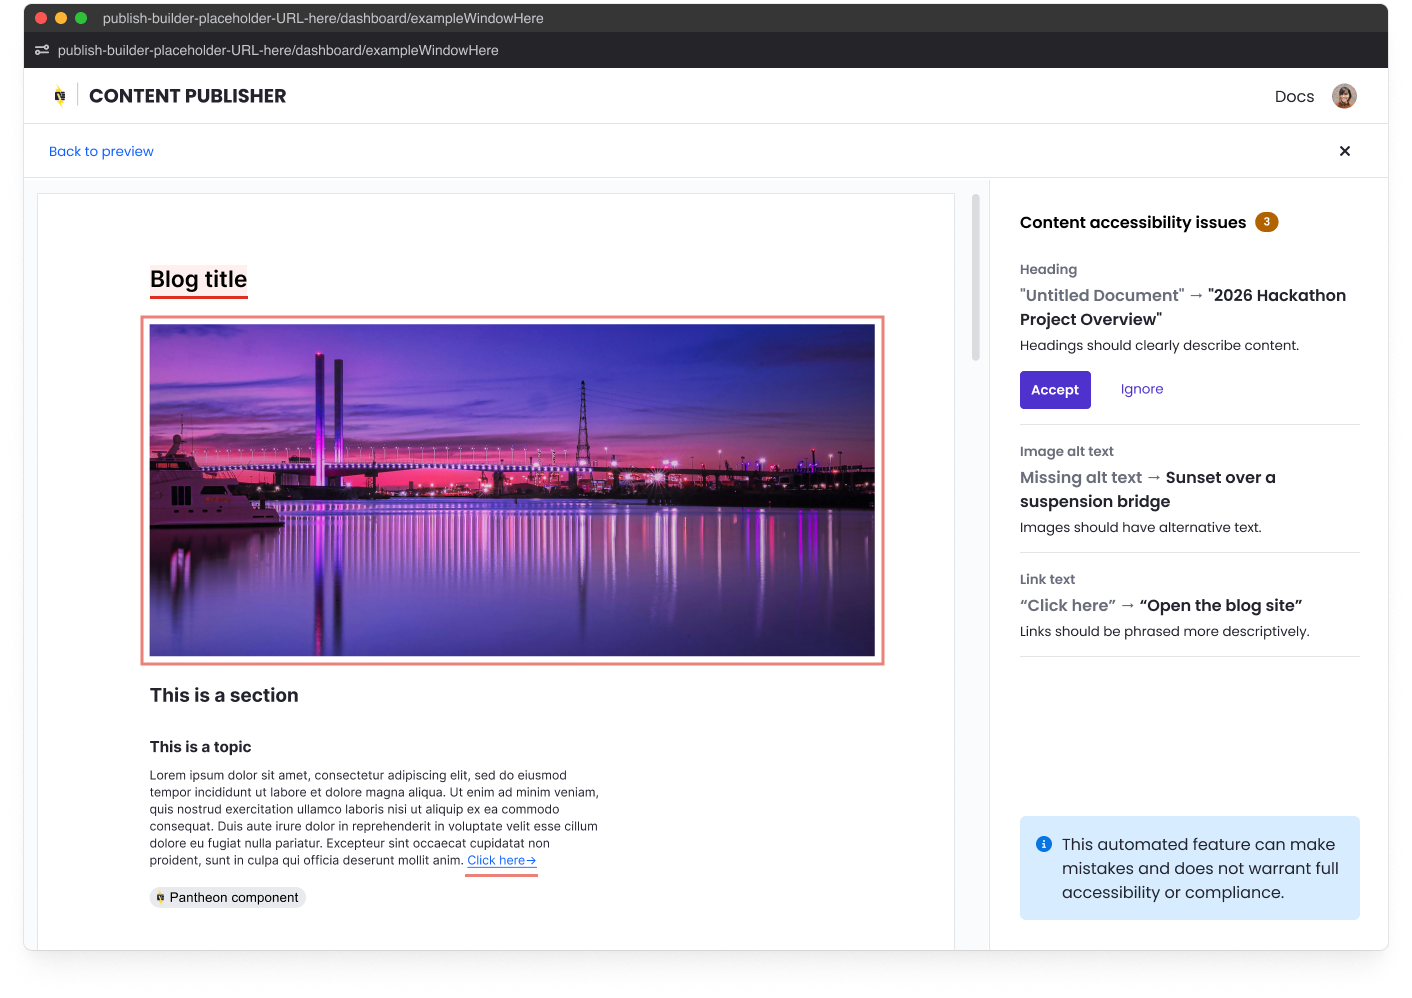Accept the heading suggestion
This screenshot has width=1412, height=998.
pyautogui.click(x=1054, y=390)
